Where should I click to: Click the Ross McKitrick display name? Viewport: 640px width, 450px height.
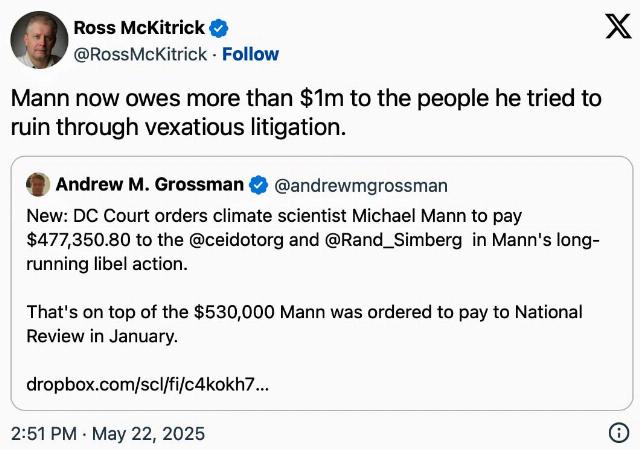(139, 28)
